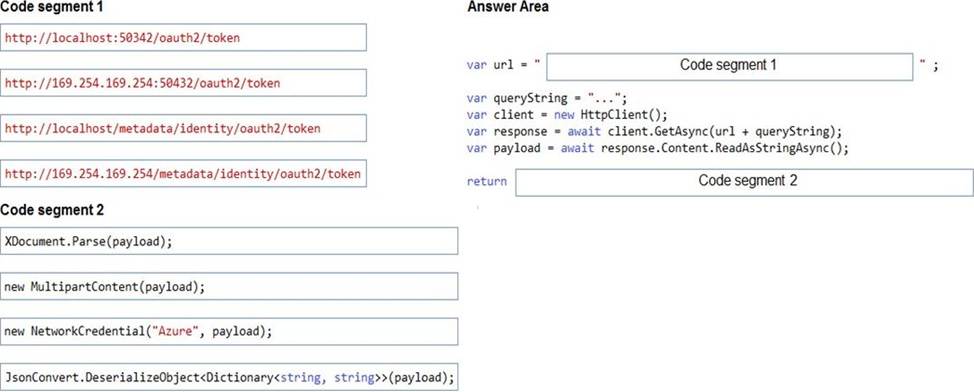This screenshot has height=392, width=974.
Task: Click the var queryString code line
Action: tap(547, 98)
